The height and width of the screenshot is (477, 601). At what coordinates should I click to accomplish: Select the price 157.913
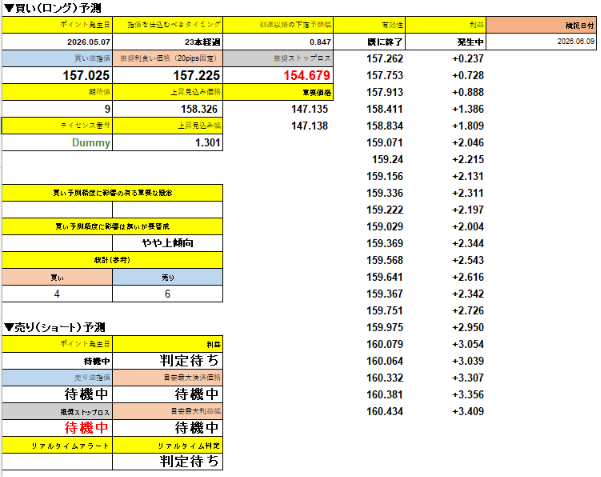tap(384, 92)
